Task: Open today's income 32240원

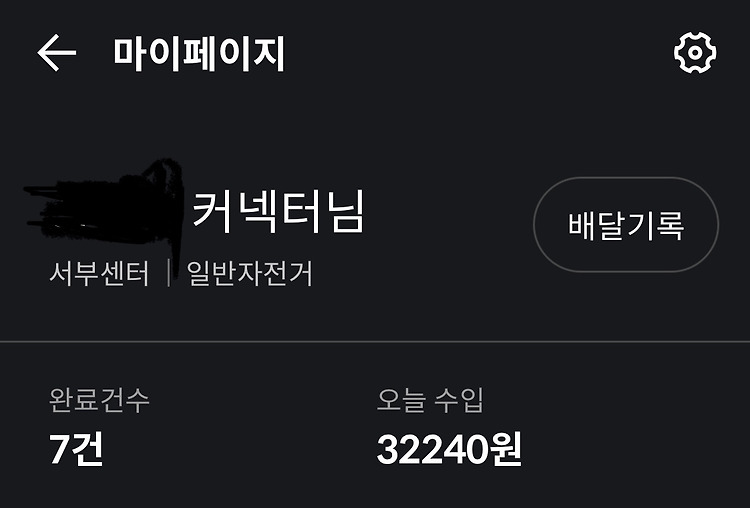Action: click(449, 450)
